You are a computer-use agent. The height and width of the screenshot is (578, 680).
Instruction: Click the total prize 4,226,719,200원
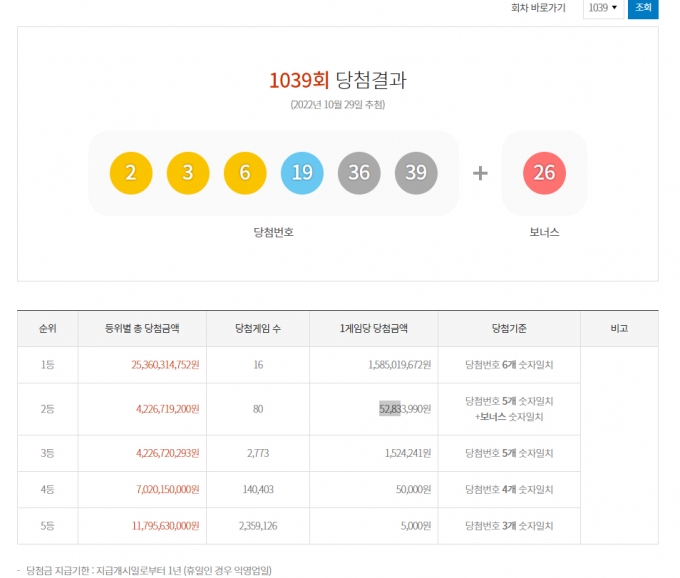tap(167, 409)
